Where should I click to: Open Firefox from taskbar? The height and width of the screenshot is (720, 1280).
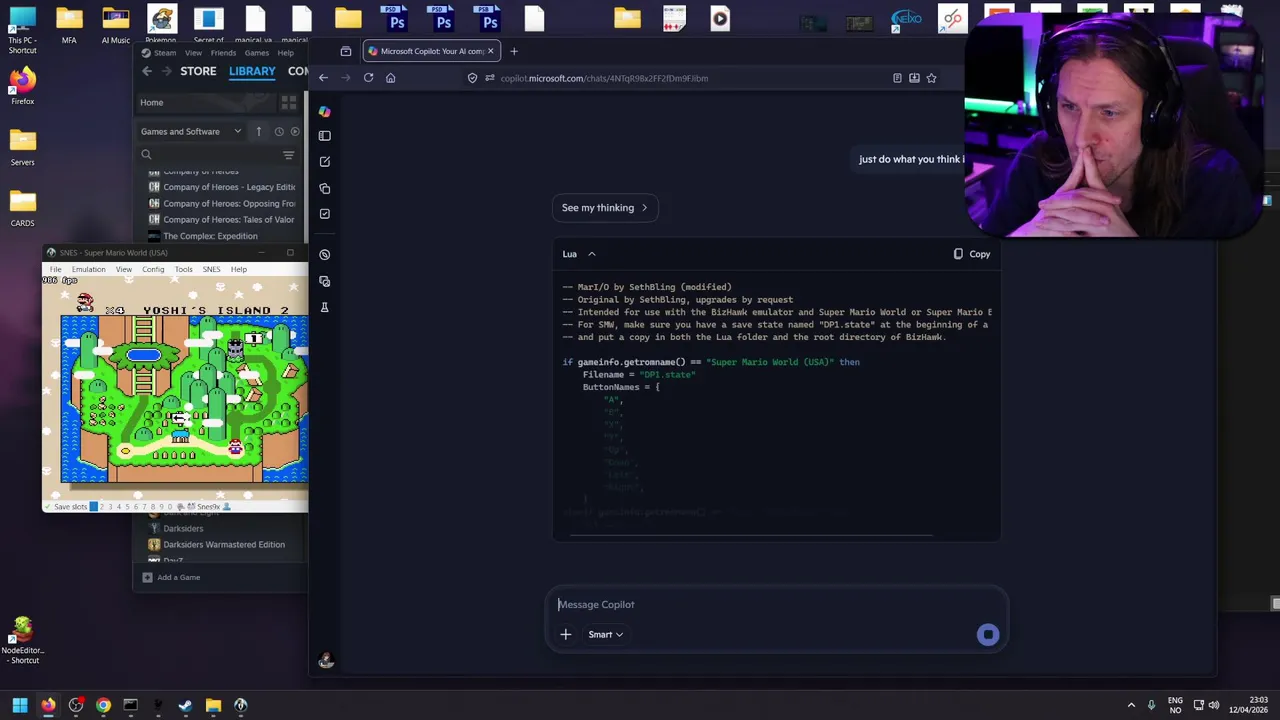[48, 705]
